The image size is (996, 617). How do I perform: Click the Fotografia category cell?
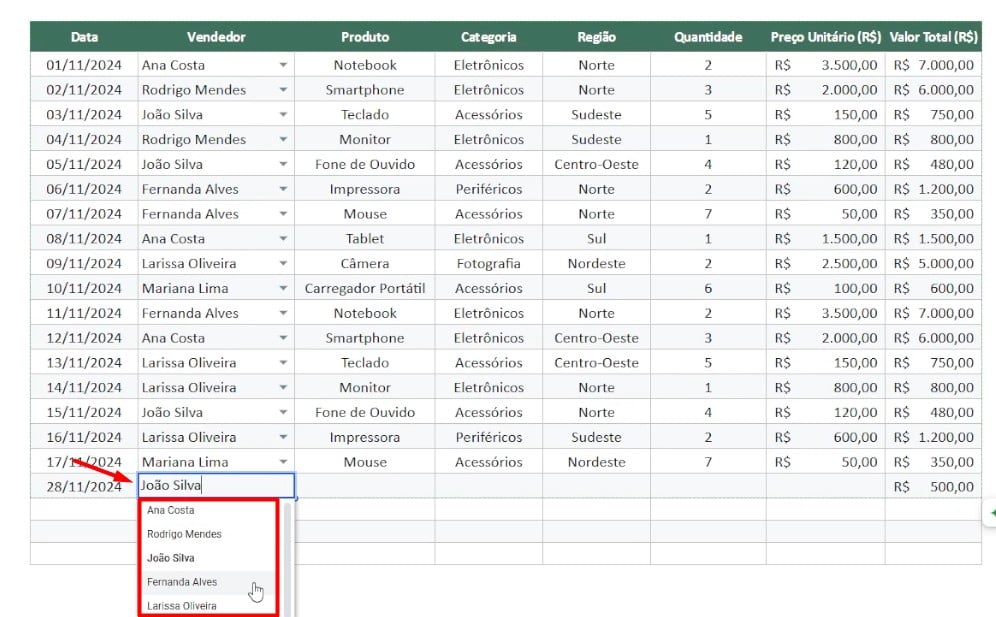point(488,264)
